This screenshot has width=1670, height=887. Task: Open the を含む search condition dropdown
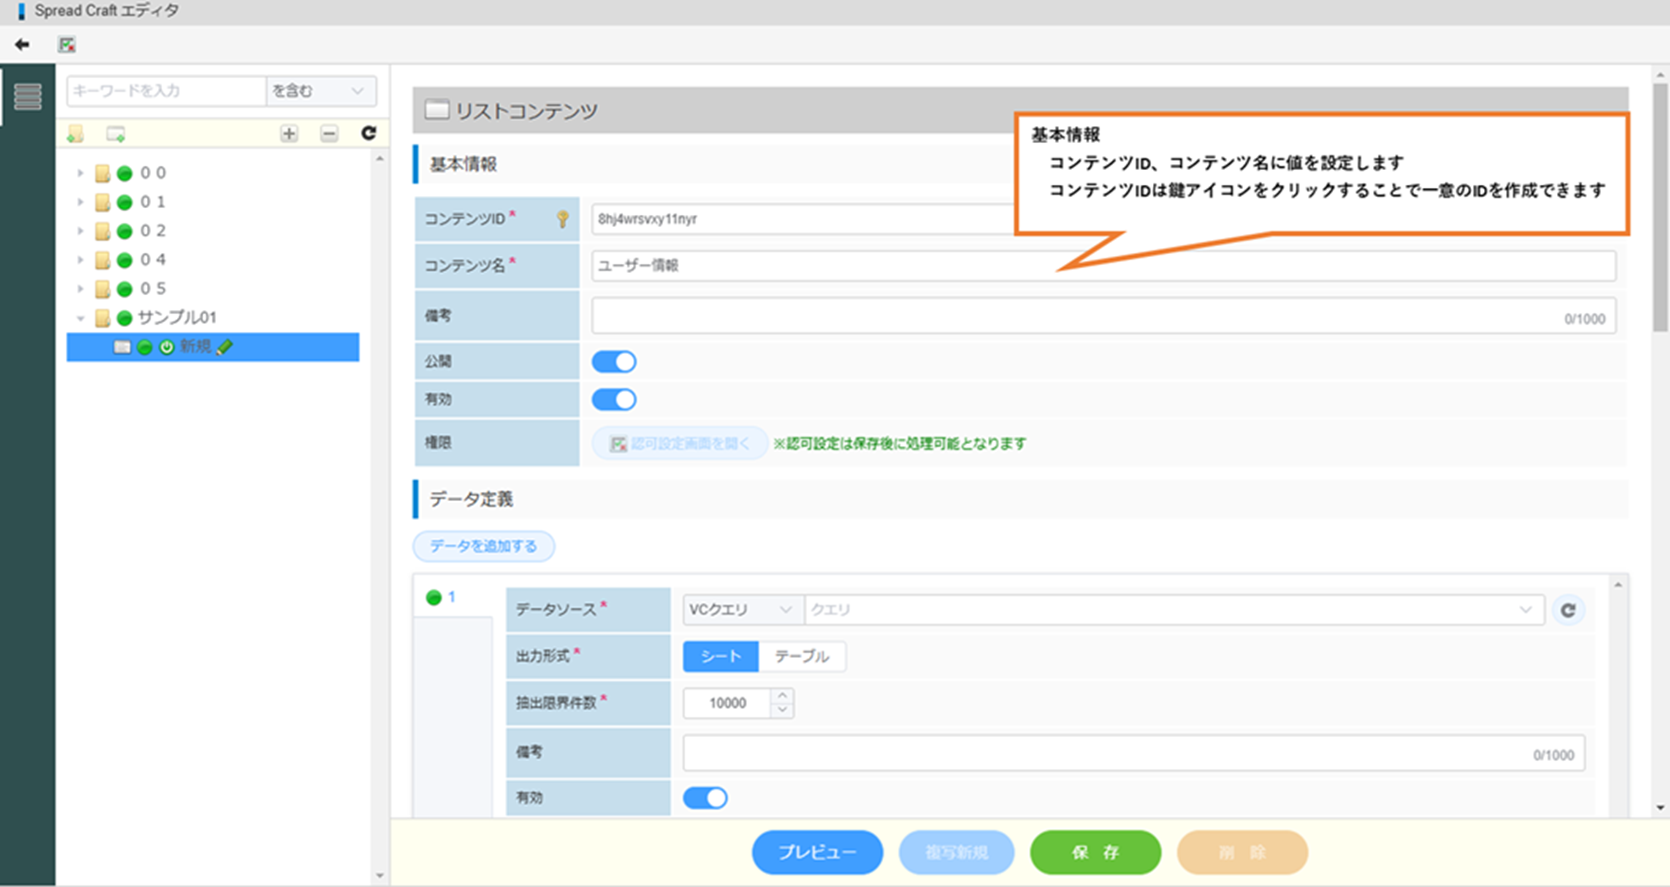[320, 91]
